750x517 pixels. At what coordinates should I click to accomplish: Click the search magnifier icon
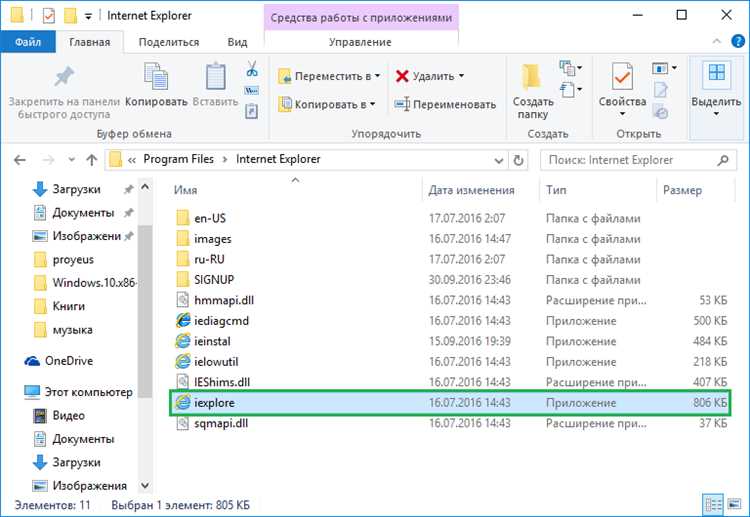(723, 160)
